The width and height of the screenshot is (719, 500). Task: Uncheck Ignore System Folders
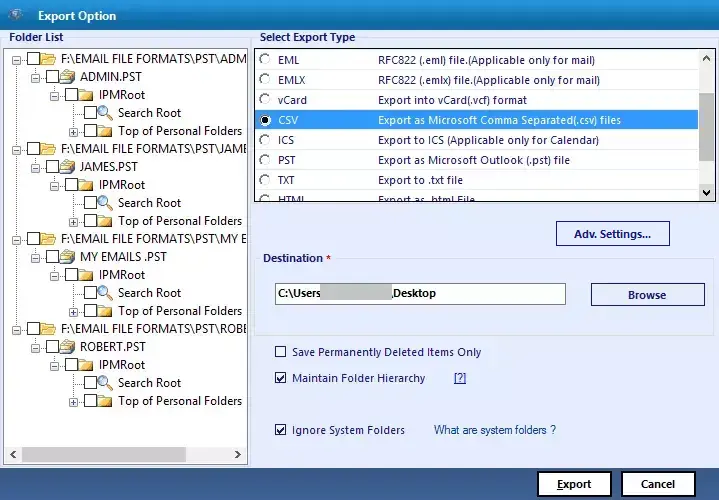pos(280,430)
